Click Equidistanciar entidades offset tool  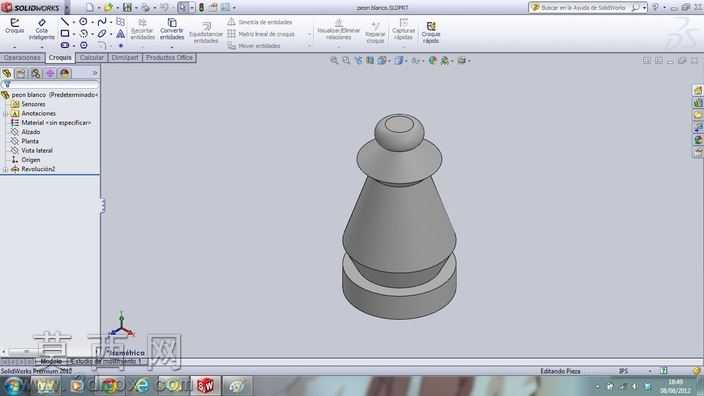point(206,32)
